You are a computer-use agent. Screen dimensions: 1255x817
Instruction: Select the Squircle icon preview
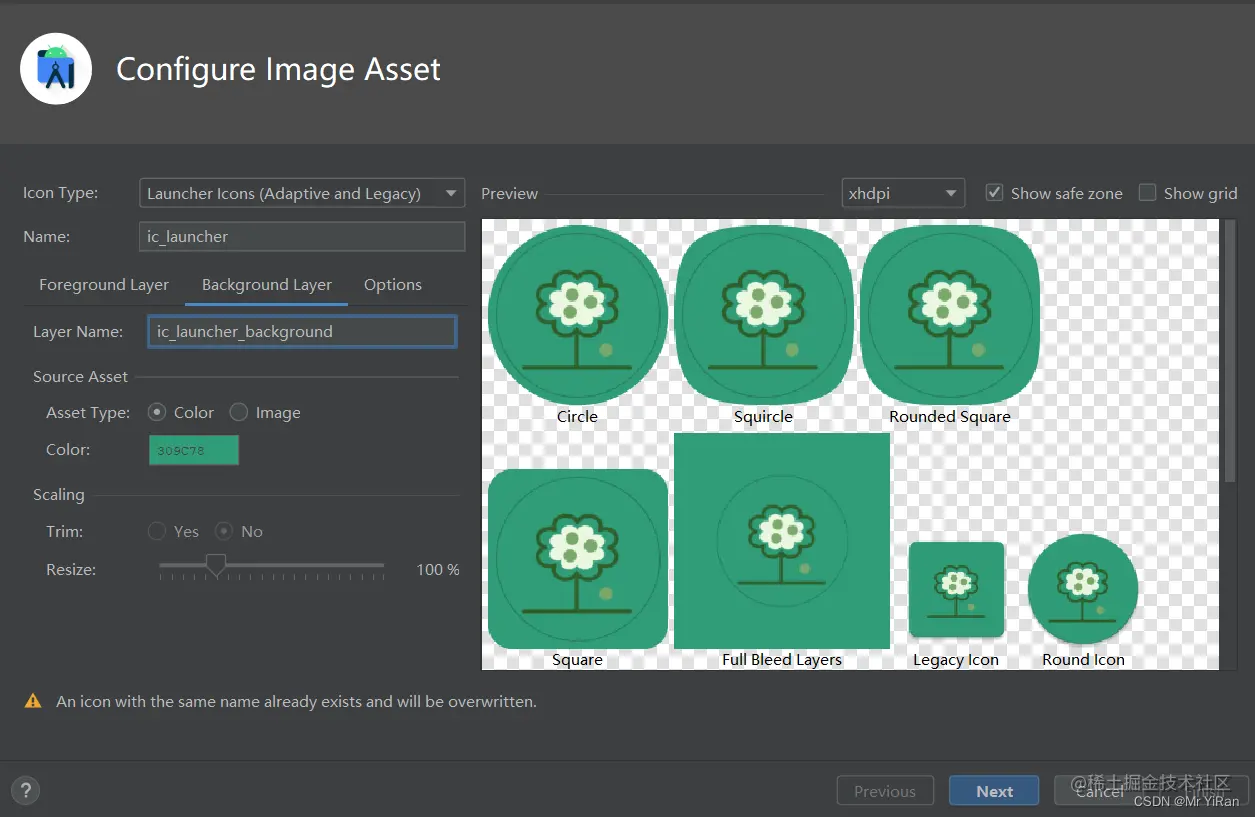(x=763, y=315)
